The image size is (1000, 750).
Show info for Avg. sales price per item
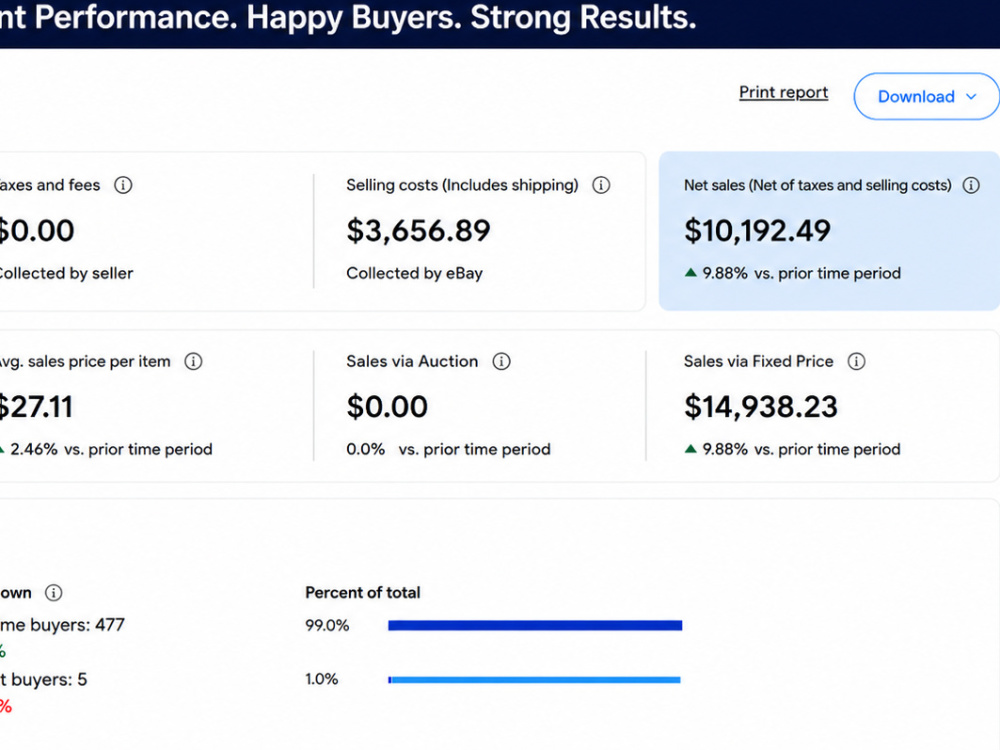[193, 362]
